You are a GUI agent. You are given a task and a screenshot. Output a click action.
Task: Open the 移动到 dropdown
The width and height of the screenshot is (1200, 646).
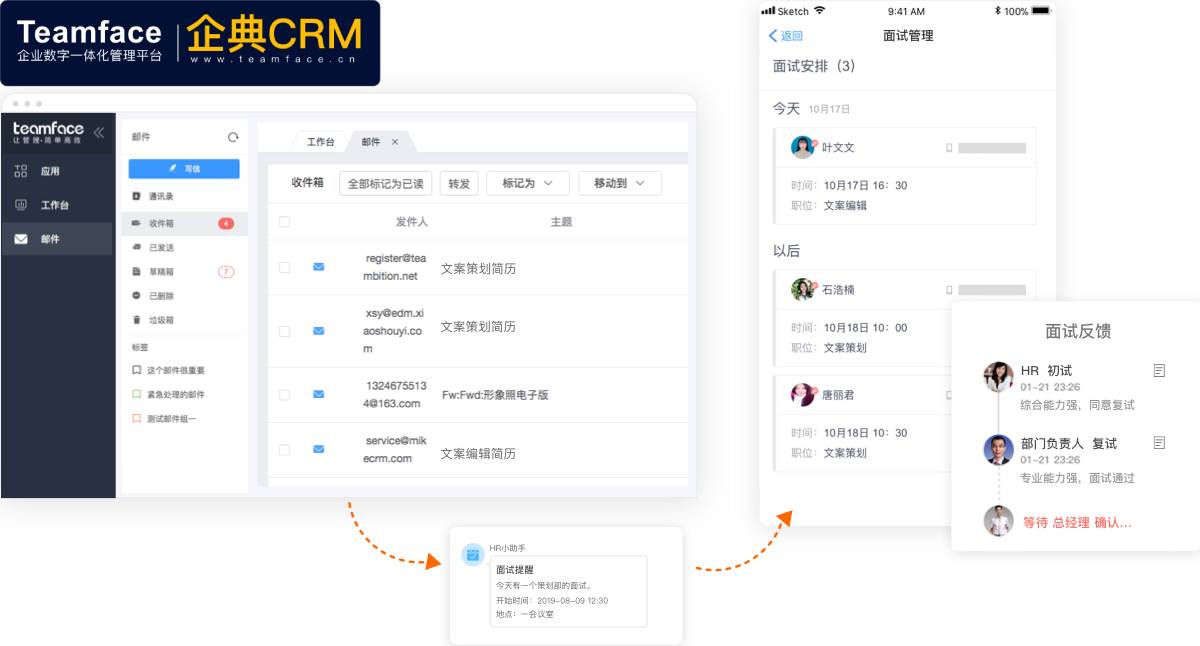pyautogui.click(x=620, y=183)
